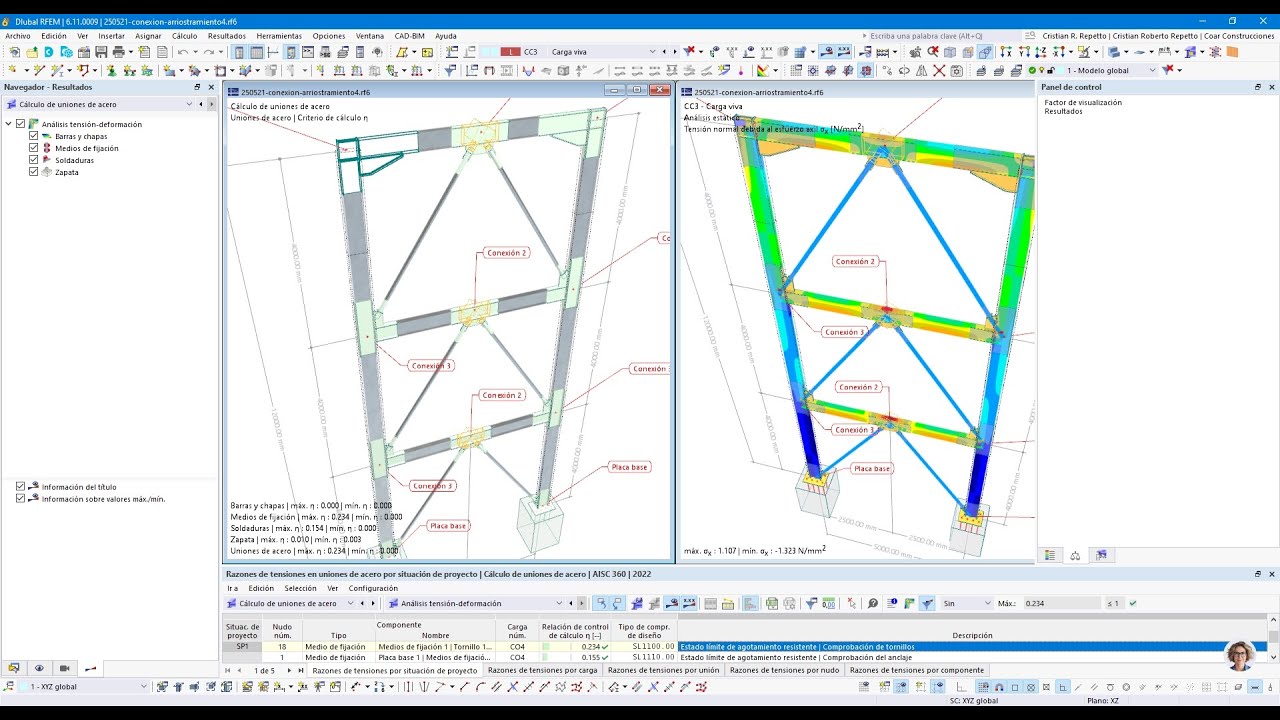Click the ≤ 1 limit button
Screen dimensions: 1280x720
[1113, 603]
